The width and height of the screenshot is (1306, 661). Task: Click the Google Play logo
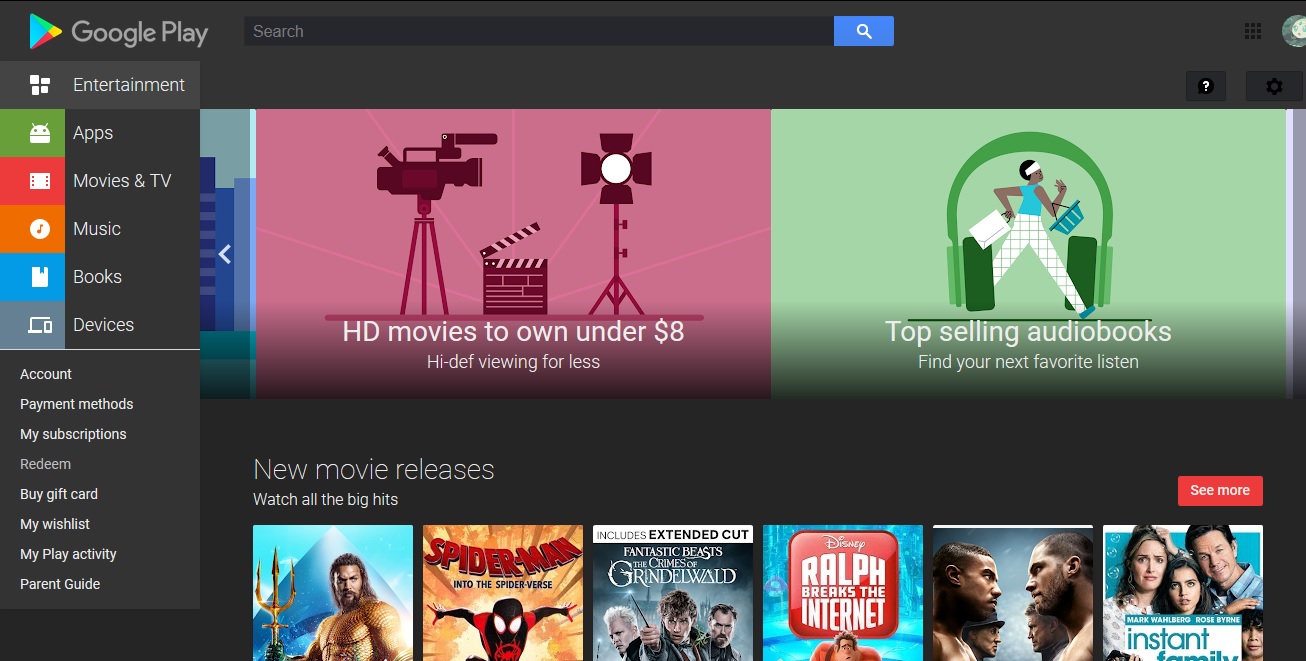tap(118, 32)
